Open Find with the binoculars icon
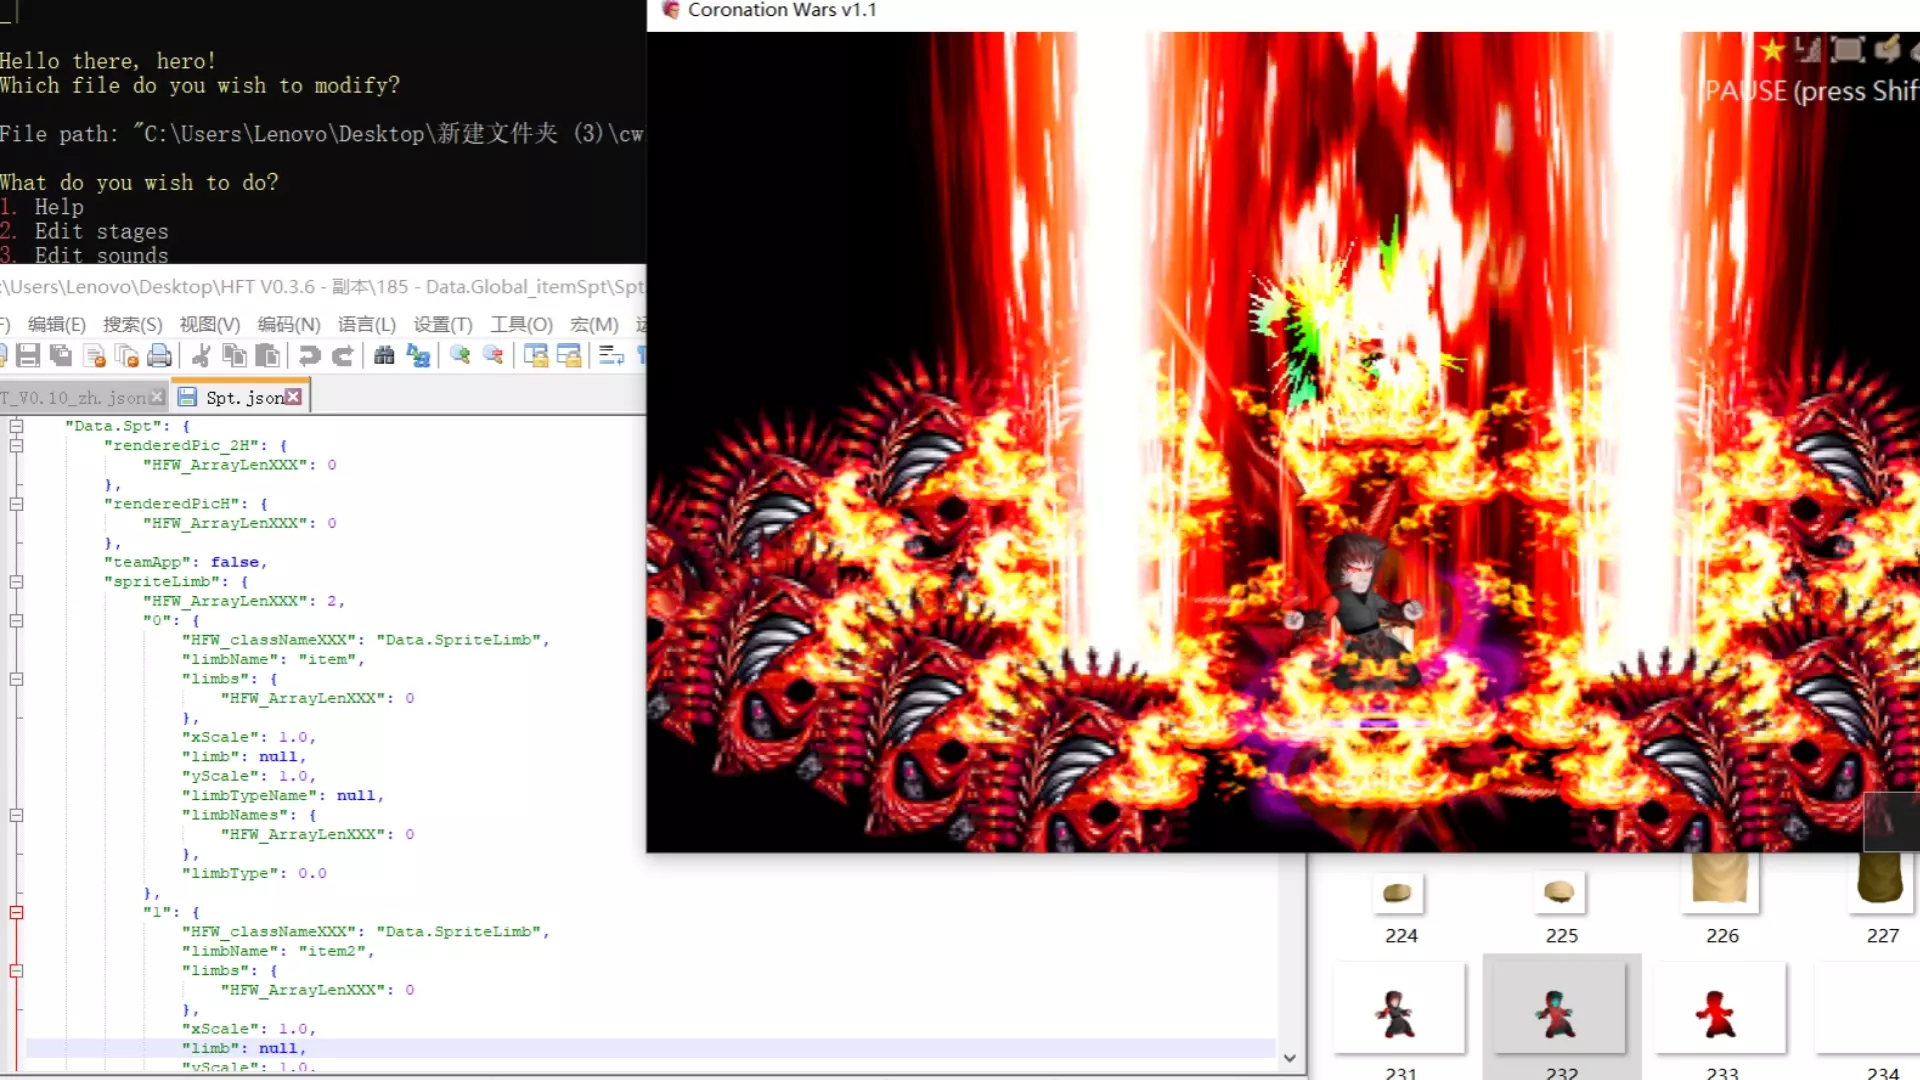Viewport: 1920px width, 1080px height. pyautogui.click(x=384, y=355)
